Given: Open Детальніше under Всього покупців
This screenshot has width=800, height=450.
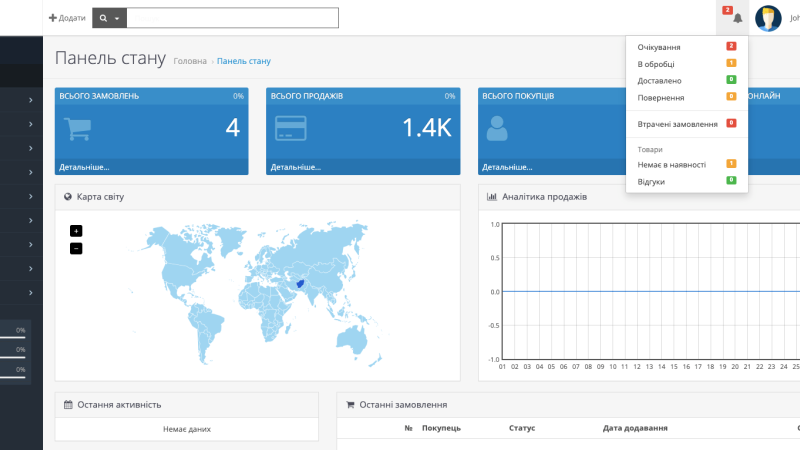Looking at the screenshot, I should [507, 167].
